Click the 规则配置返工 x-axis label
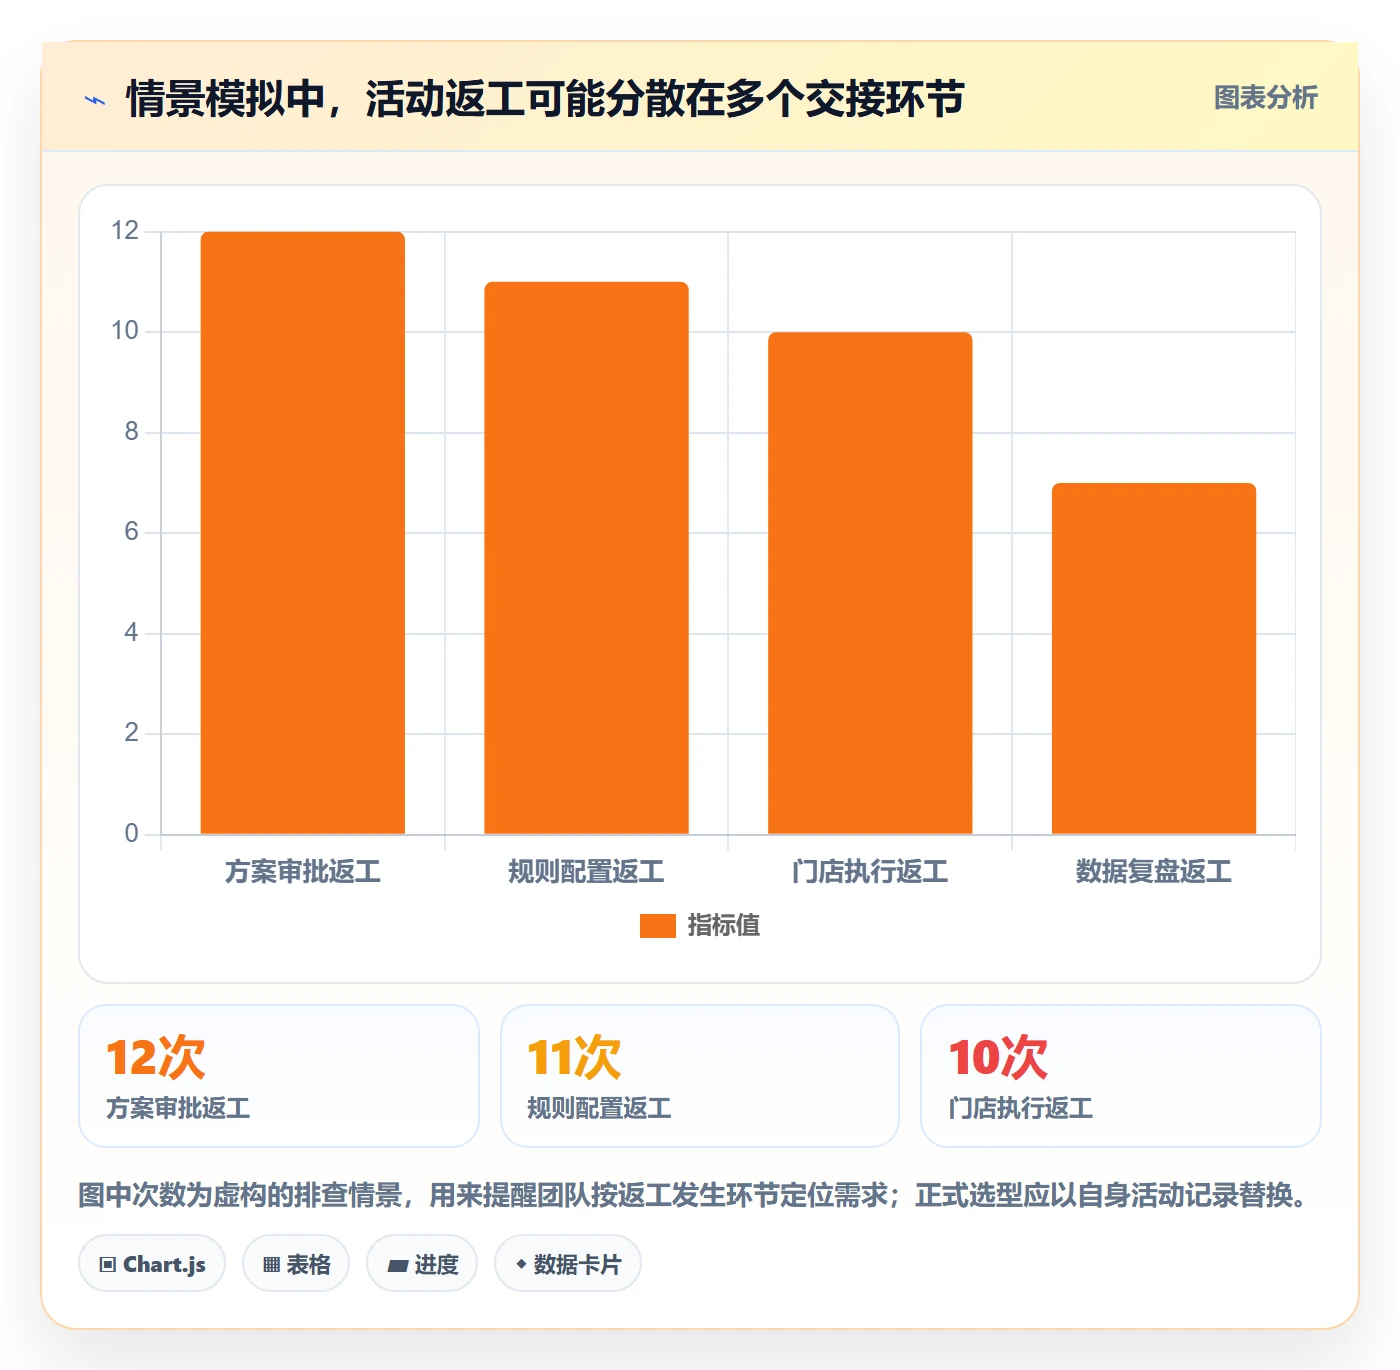Viewport: 1400px width, 1370px height. [x=587, y=872]
